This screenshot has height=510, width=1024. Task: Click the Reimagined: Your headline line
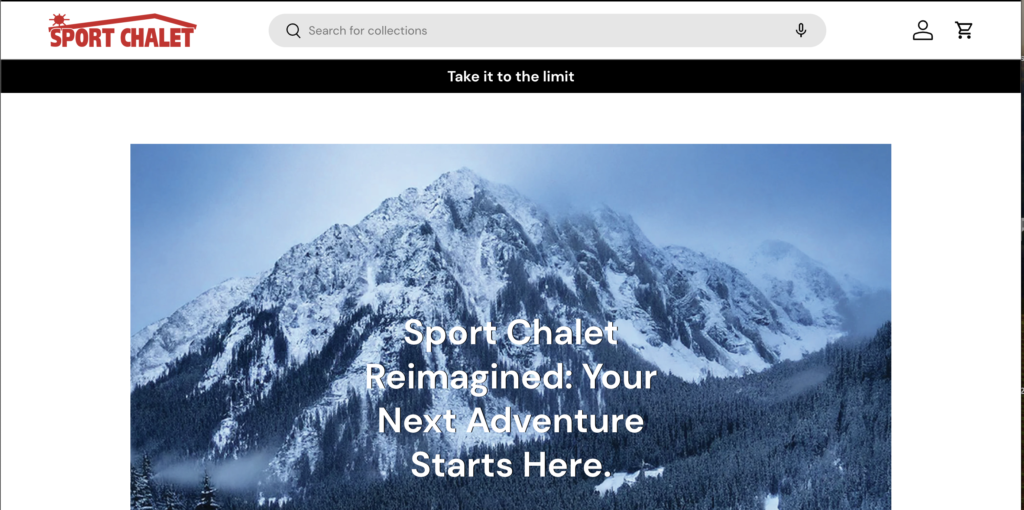(511, 377)
